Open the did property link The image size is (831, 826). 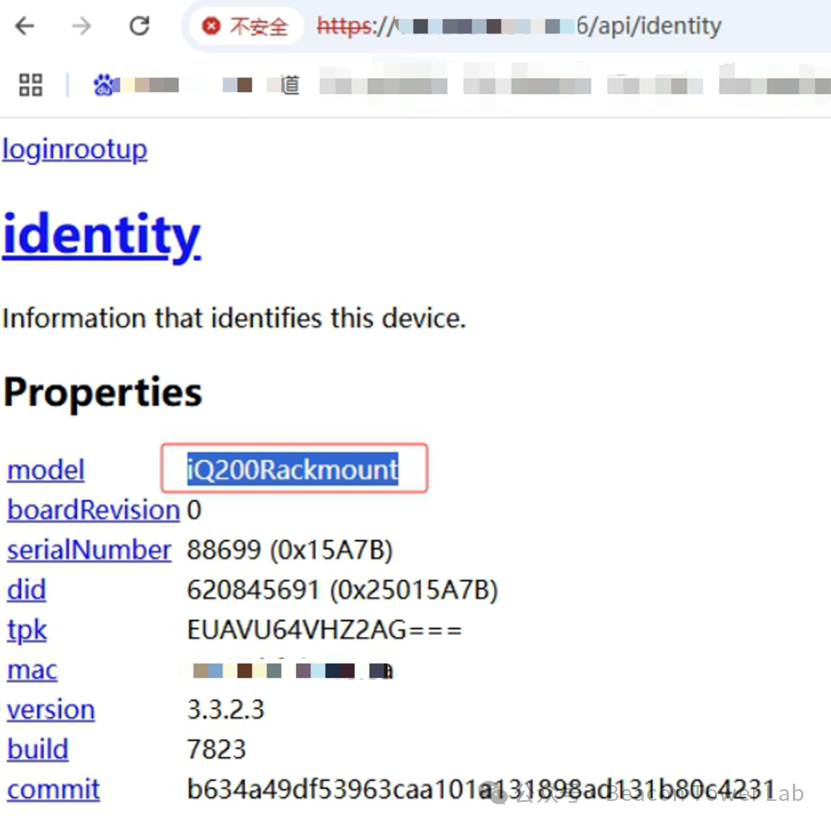pos(26,590)
